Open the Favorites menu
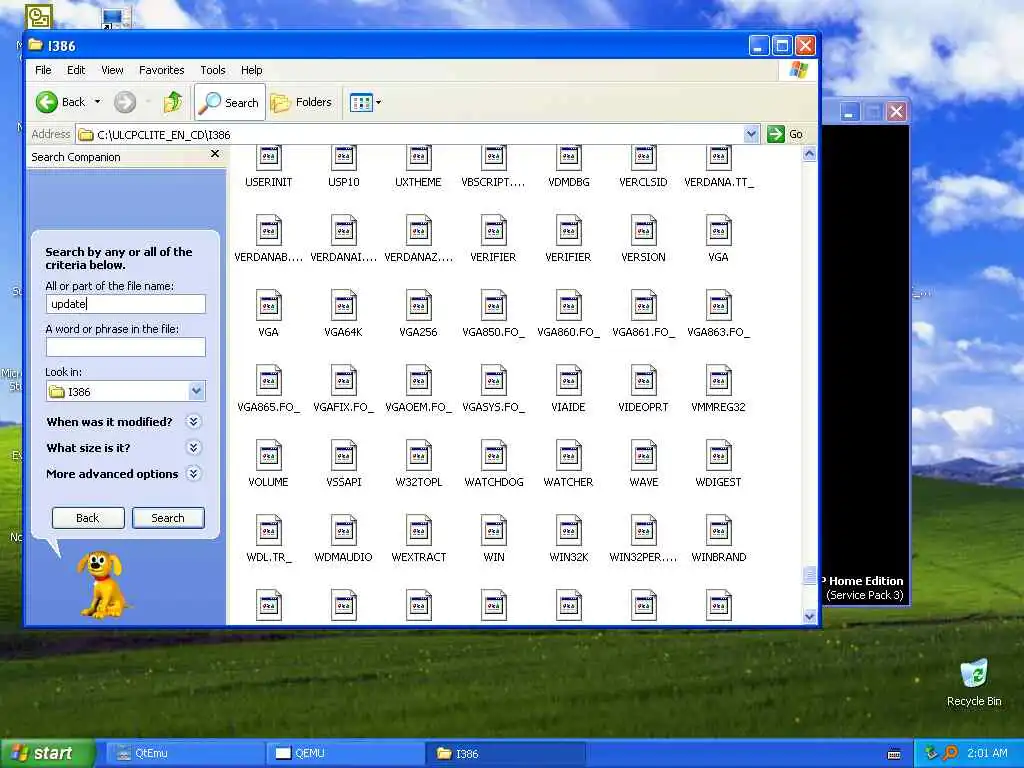Viewport: 1024px width, 768px height. (161, 70)
